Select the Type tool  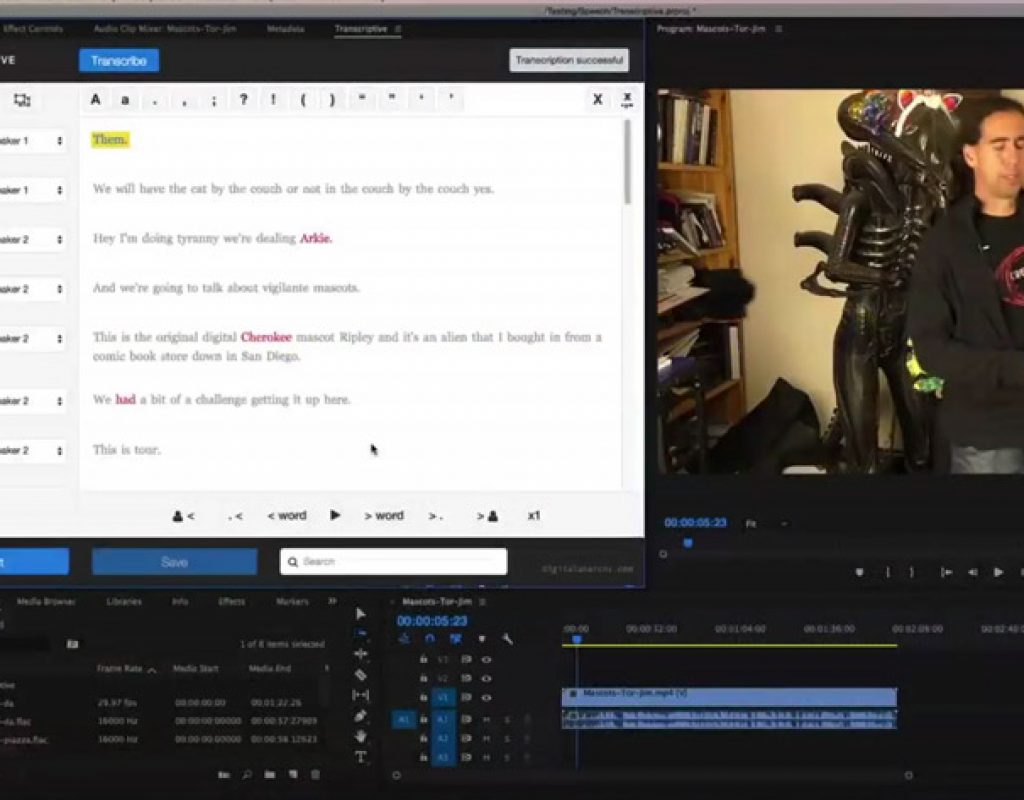(x=360, y=757)
